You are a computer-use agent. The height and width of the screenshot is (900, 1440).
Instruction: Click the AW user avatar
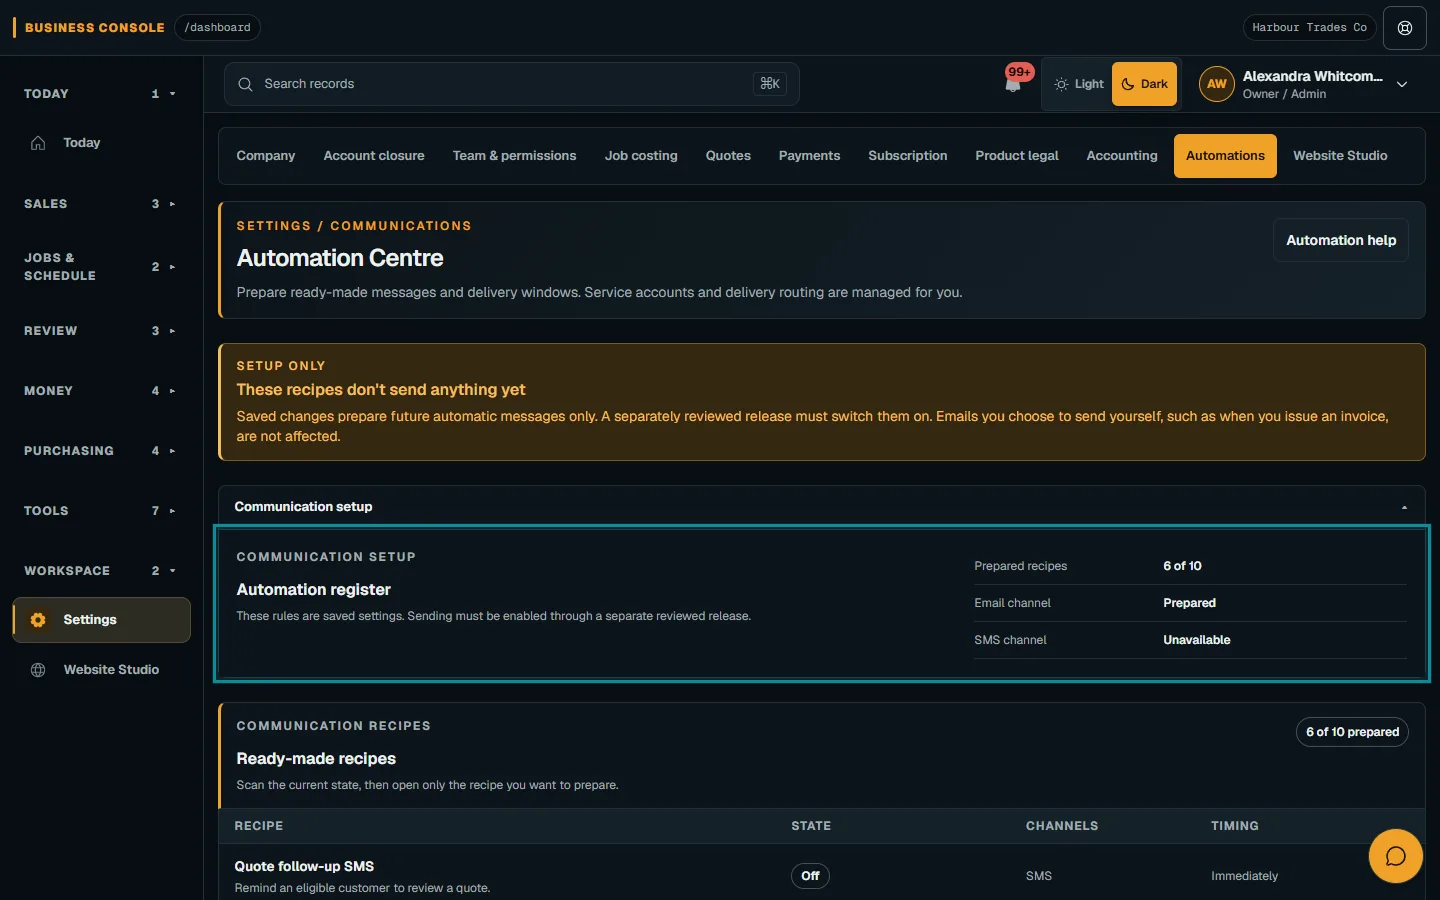pos(1216,84)
